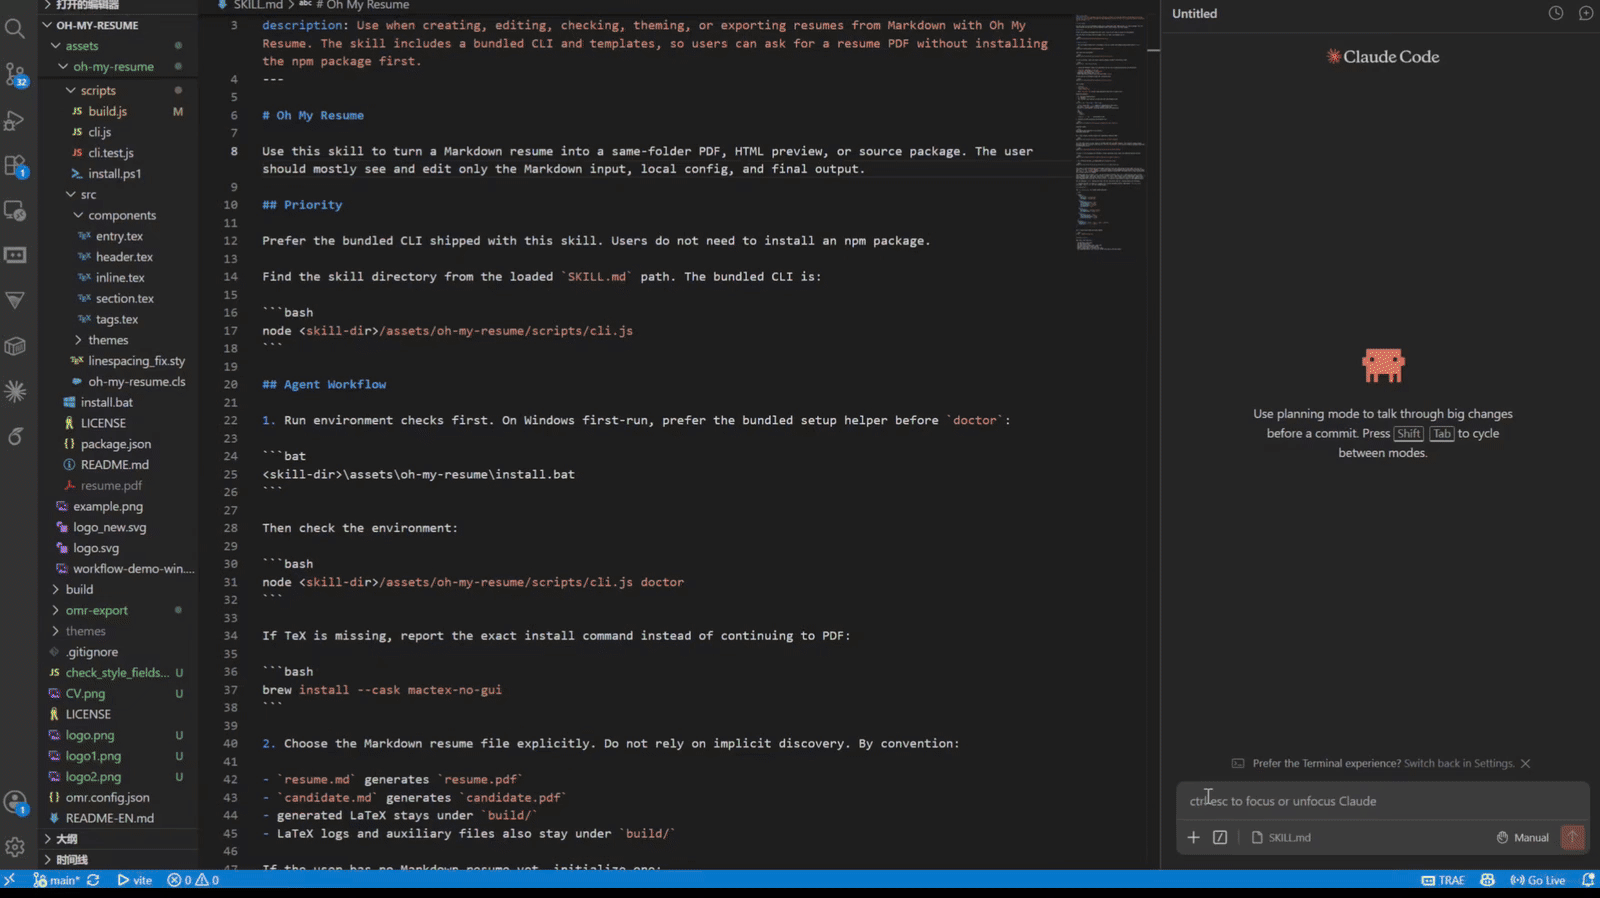Expand the build folder

(79, 589)
